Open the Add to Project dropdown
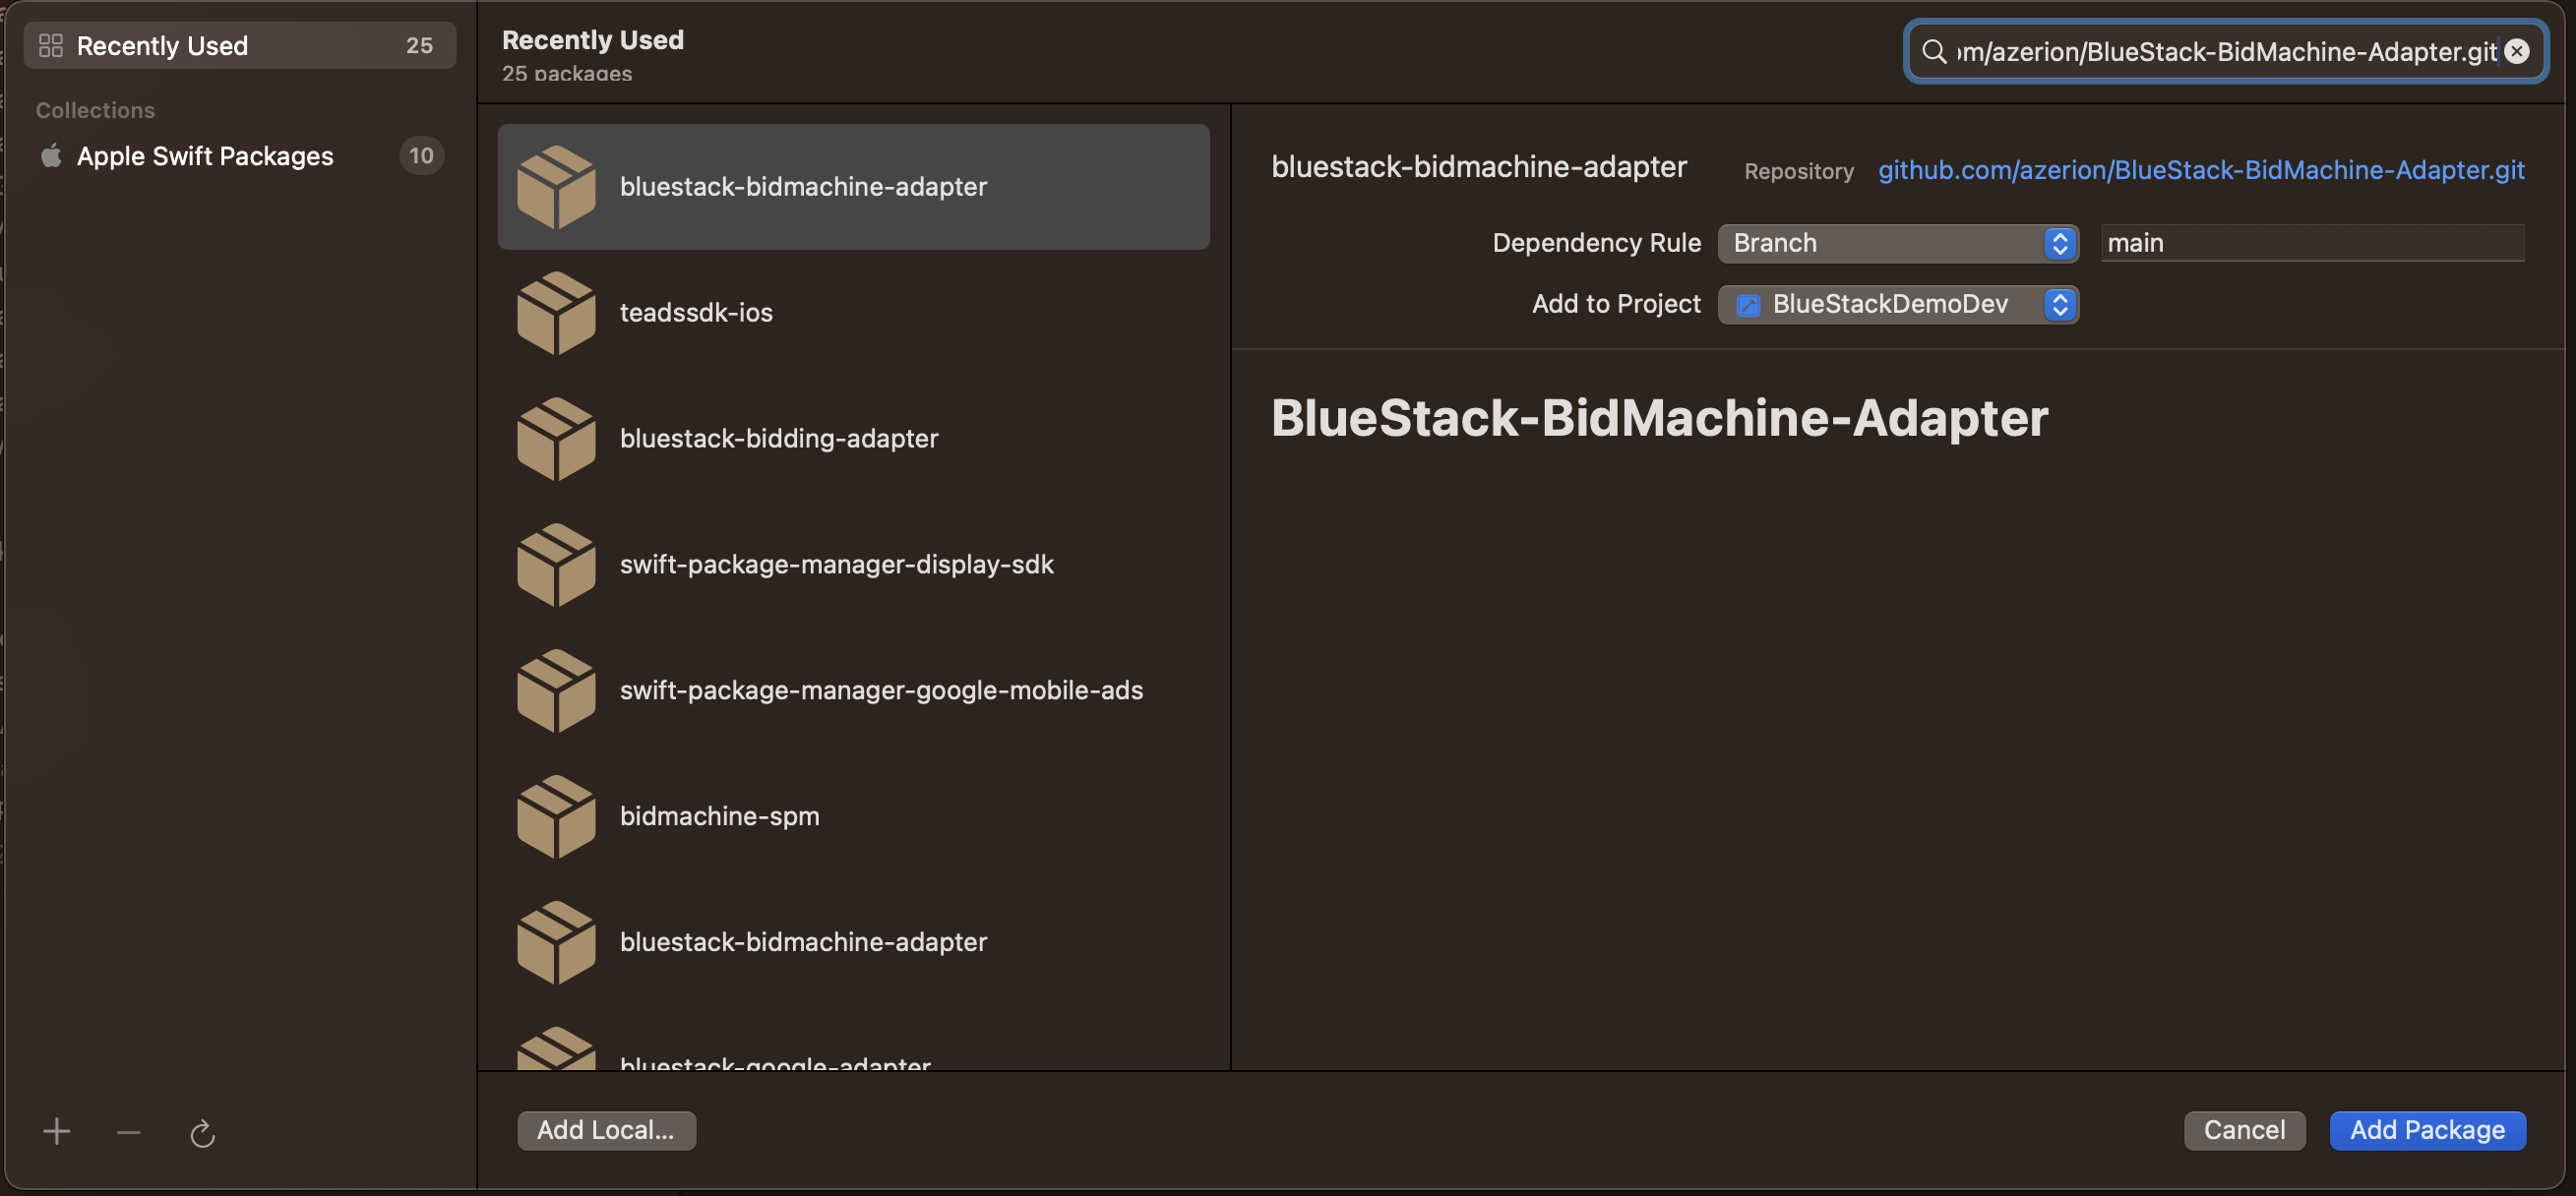Image resolution: width=2576 pixels, height=1196 pixels. click(1897, 304)
